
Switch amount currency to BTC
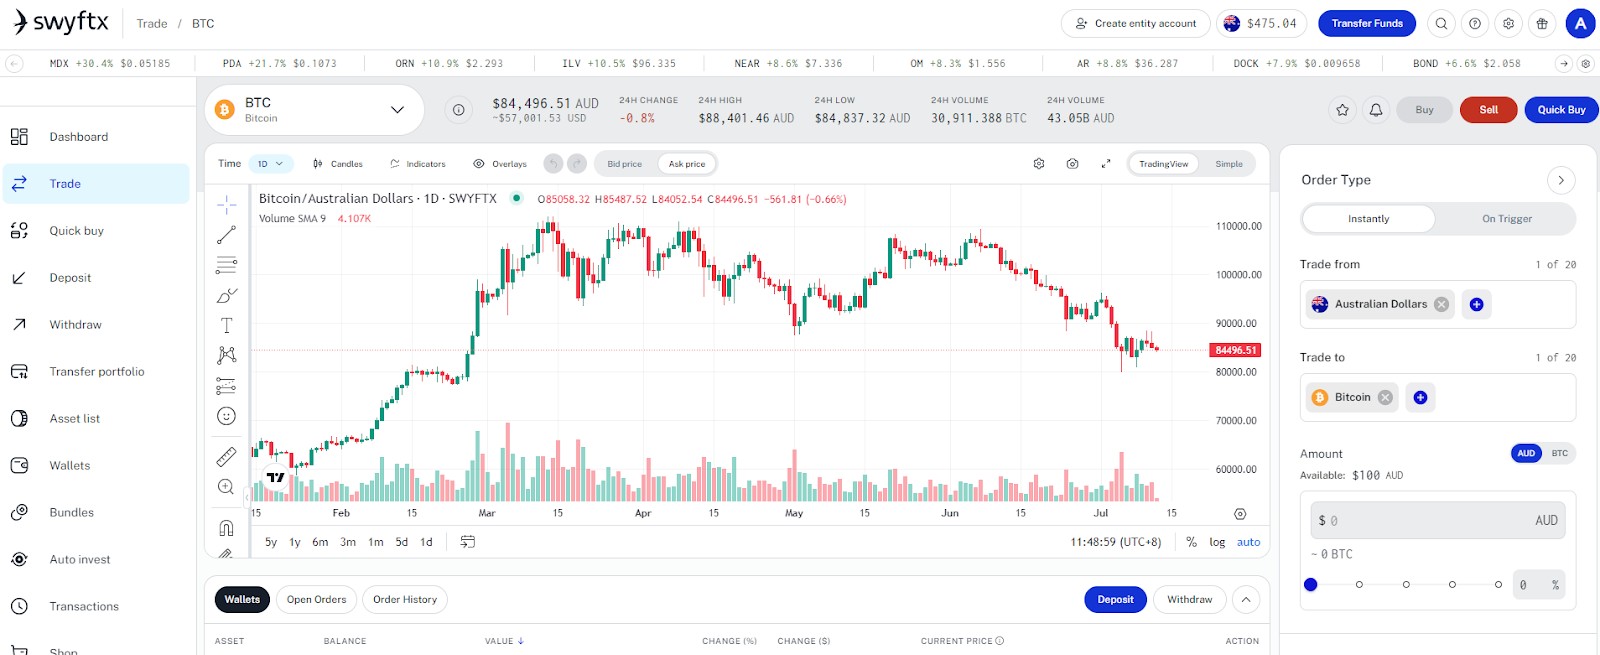click(1560, 453)
